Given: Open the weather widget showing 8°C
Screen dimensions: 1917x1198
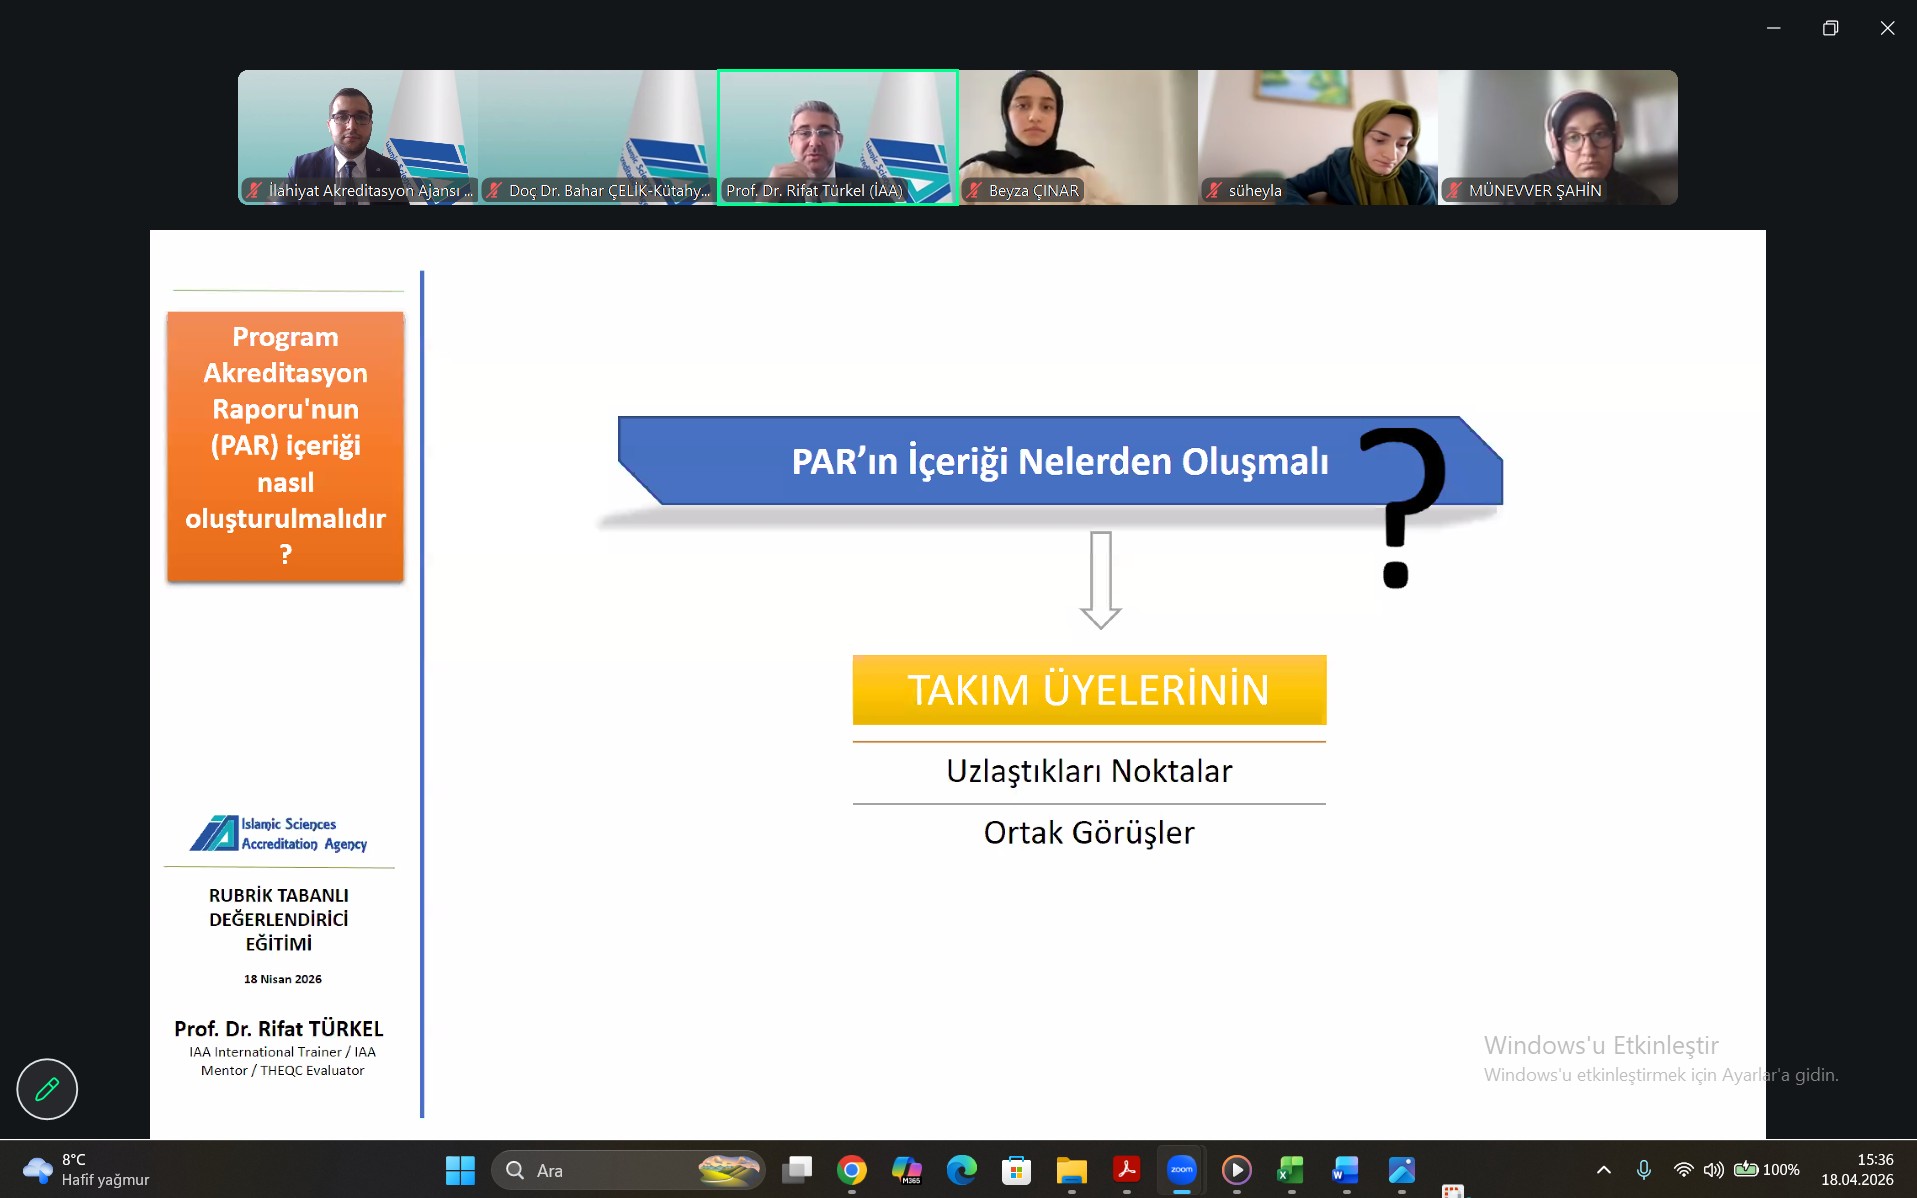Looking at the screenshot, I should click(x=86, y=1169).
